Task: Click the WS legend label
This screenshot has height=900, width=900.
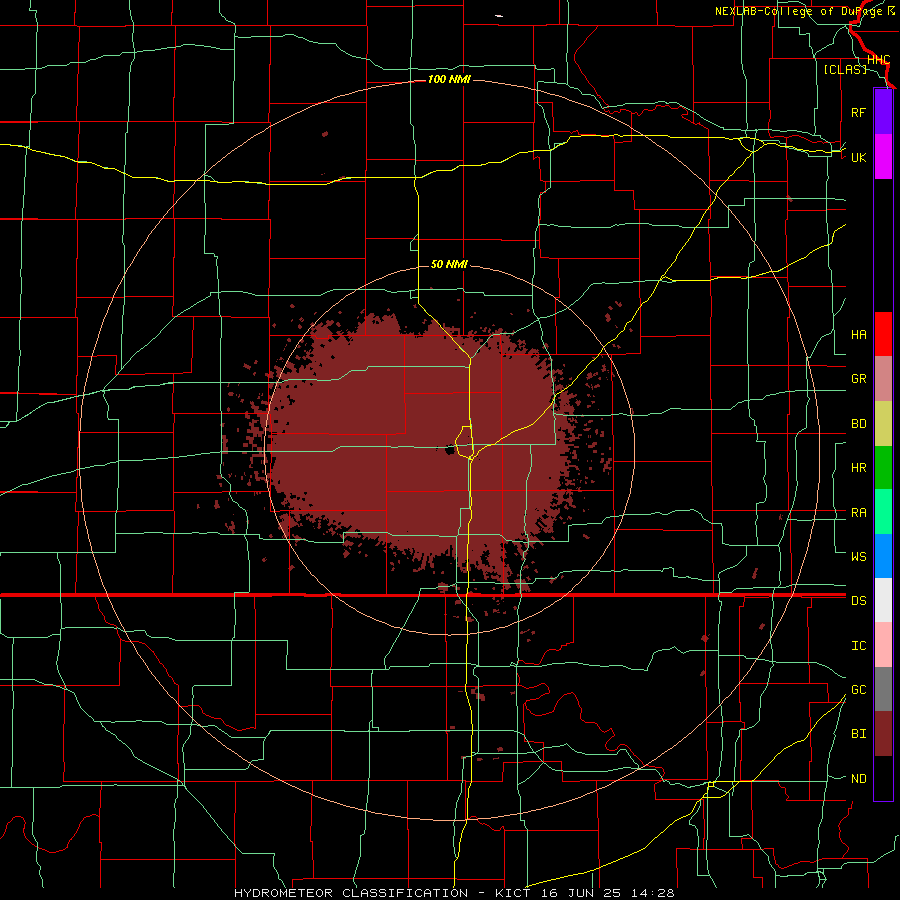Action: (x=858, y=556)
